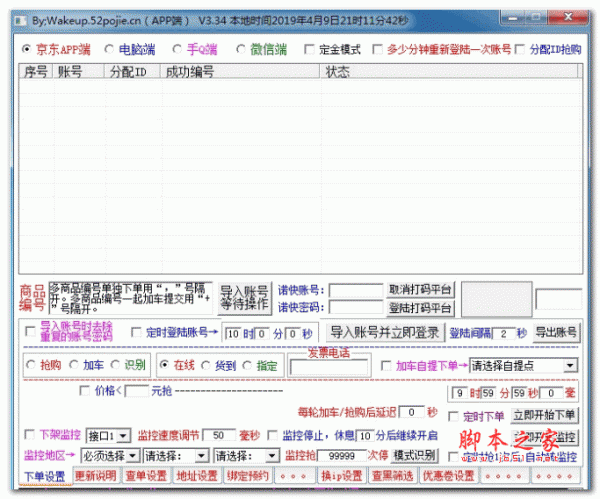Click the 序号 column header

[x=36, y=72]
